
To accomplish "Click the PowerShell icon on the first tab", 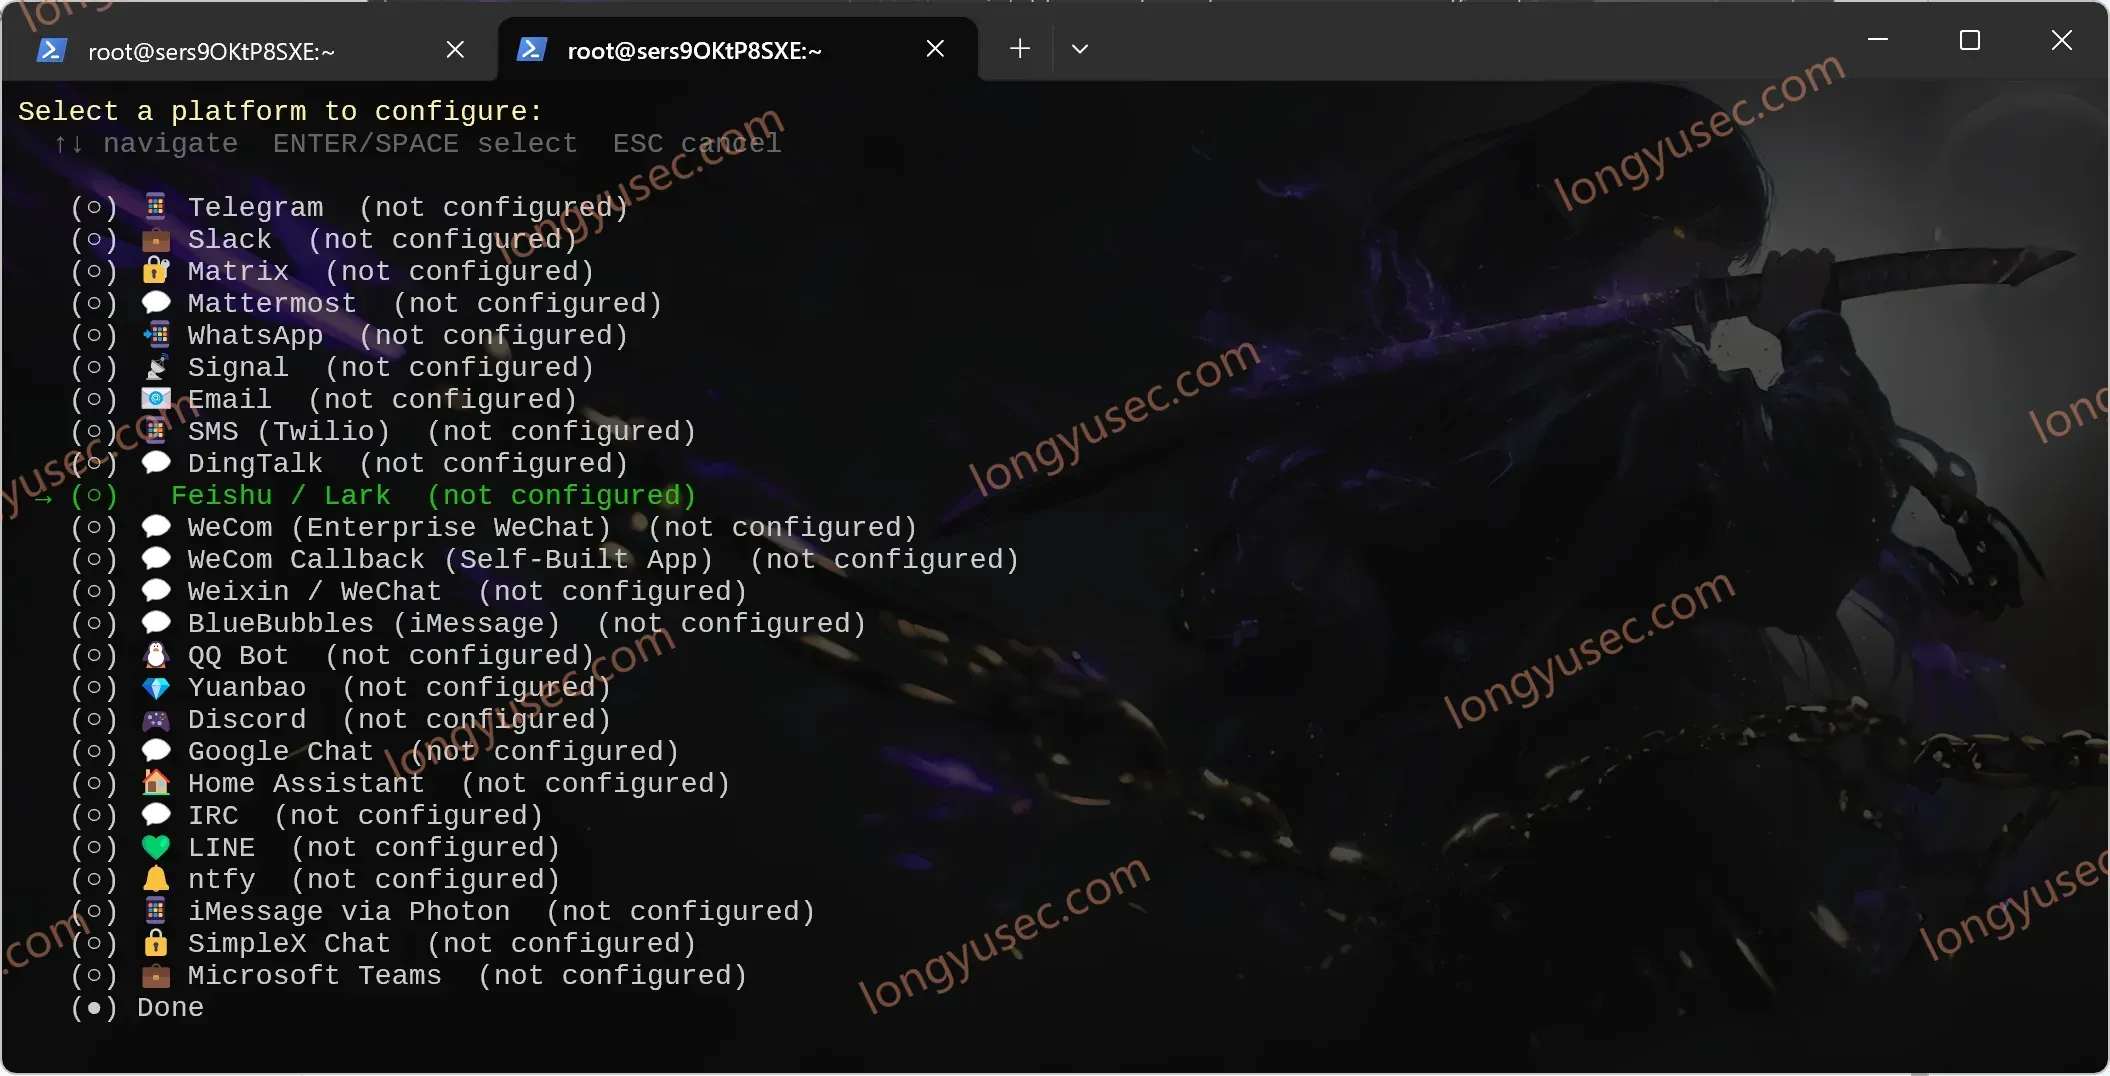I will [x=51, y=50].
